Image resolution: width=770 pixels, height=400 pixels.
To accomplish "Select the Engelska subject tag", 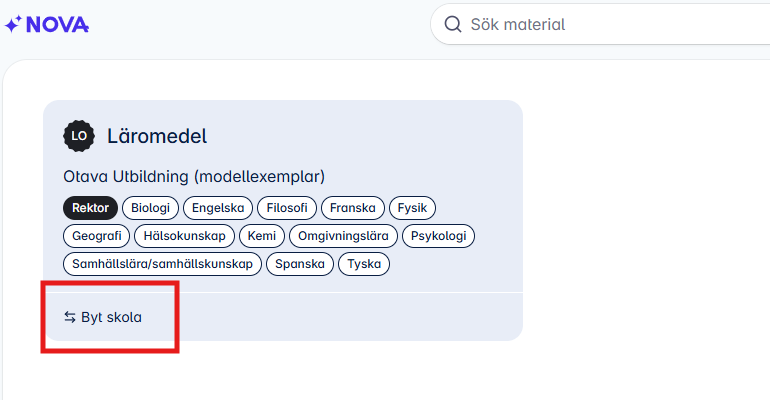I will click(x=218, y=208).
